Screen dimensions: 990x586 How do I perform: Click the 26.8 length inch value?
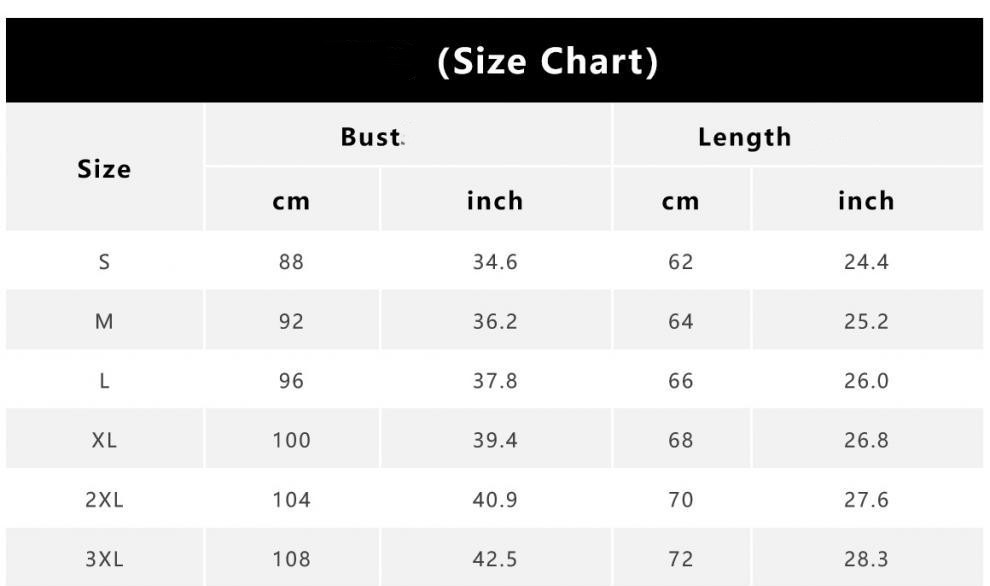coord(866,440)
